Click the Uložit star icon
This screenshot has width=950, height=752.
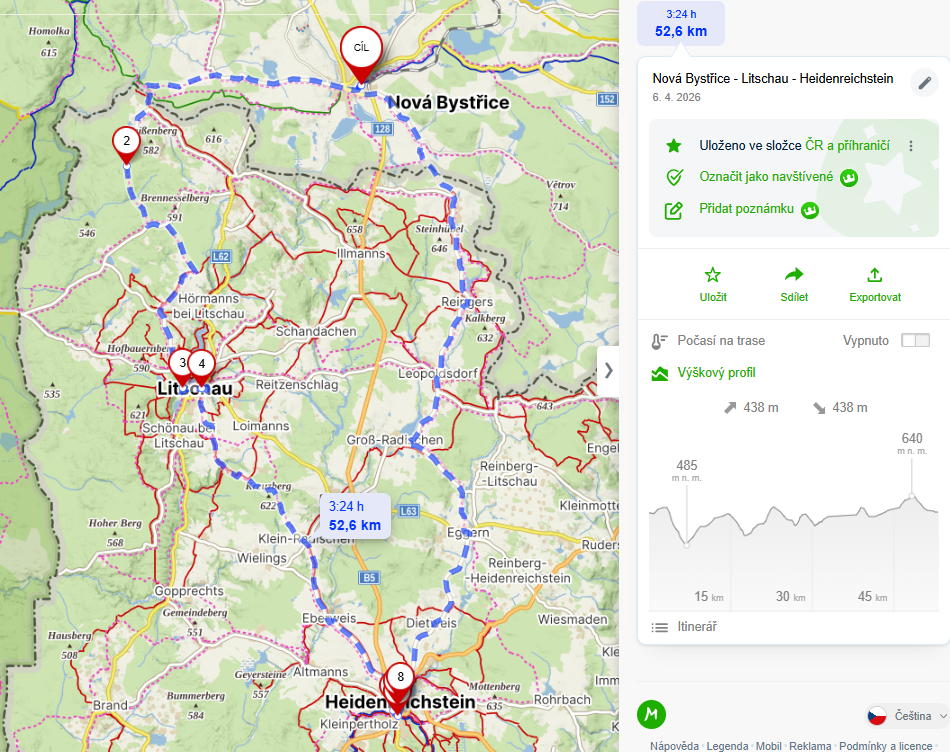[x=713, y=275]
